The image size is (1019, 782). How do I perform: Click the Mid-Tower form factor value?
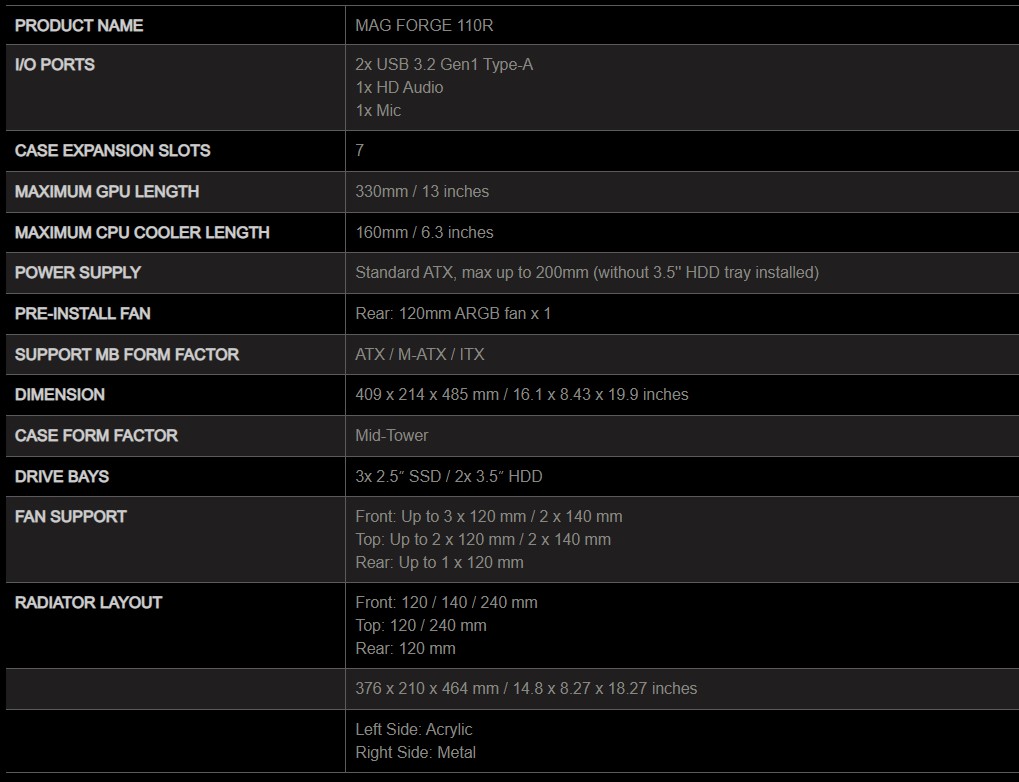click(x=392, y=435)
